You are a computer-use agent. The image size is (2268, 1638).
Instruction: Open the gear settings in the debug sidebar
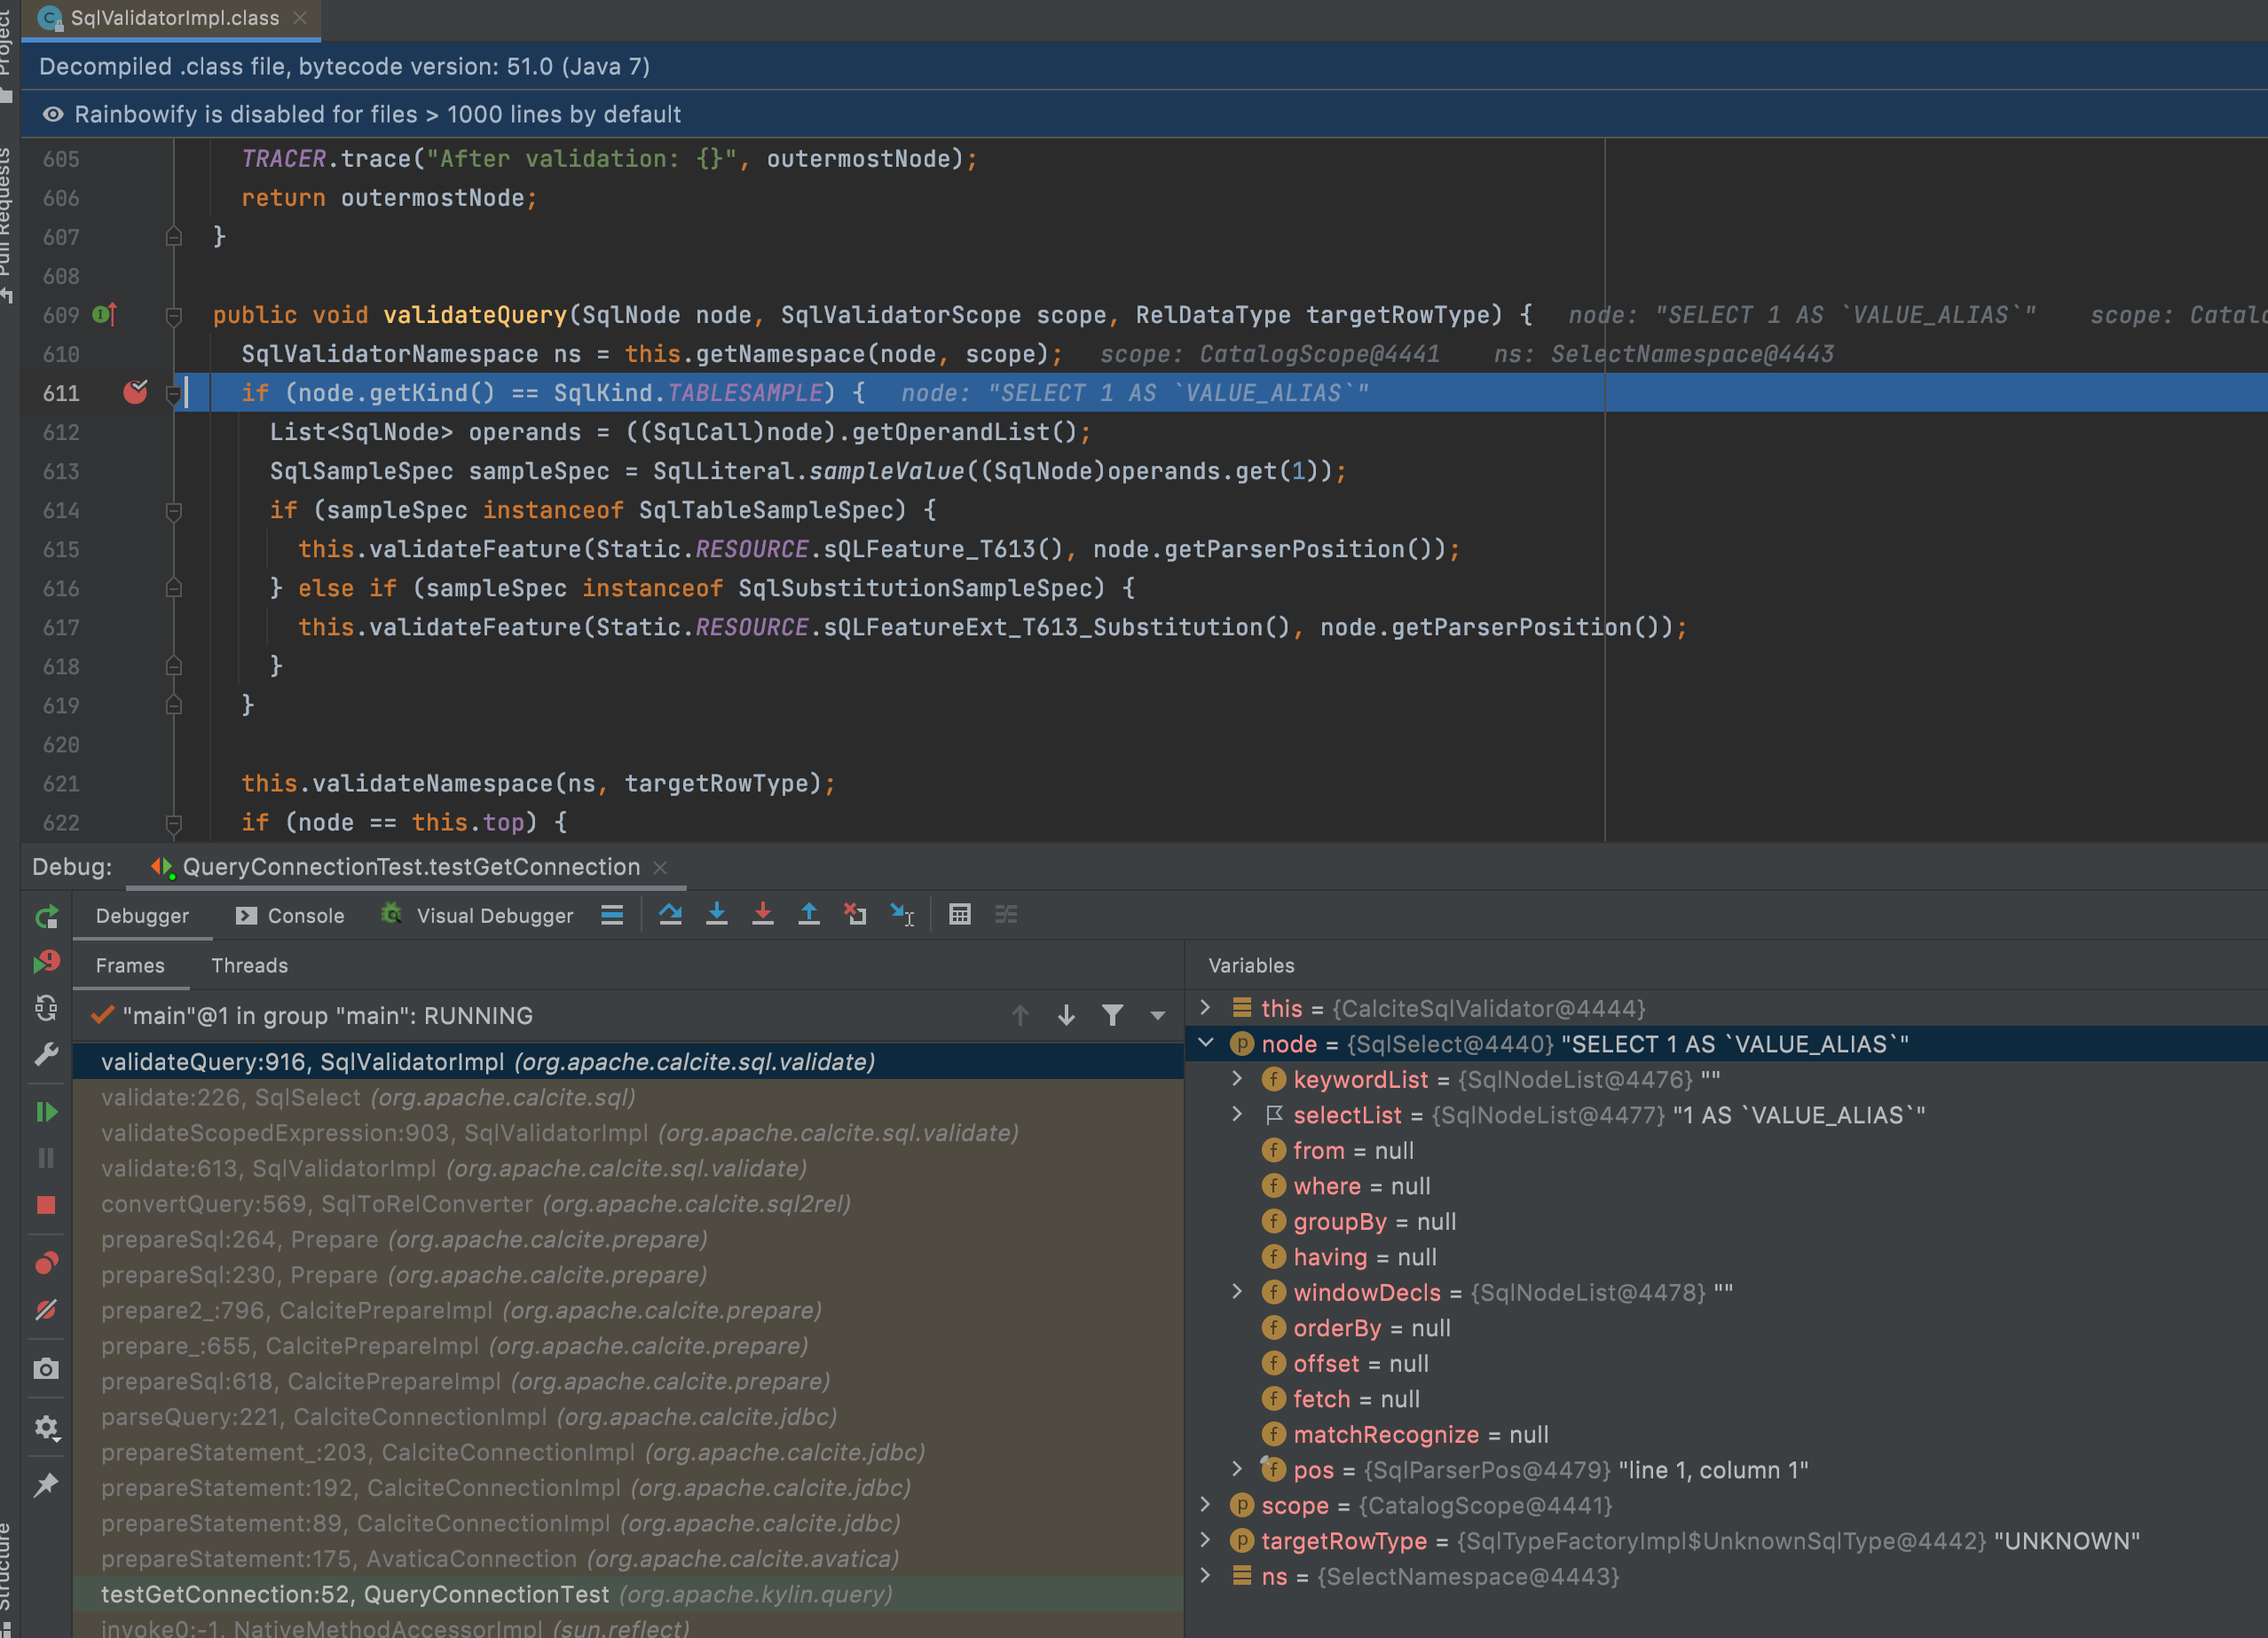click(x=46, y=1427)
